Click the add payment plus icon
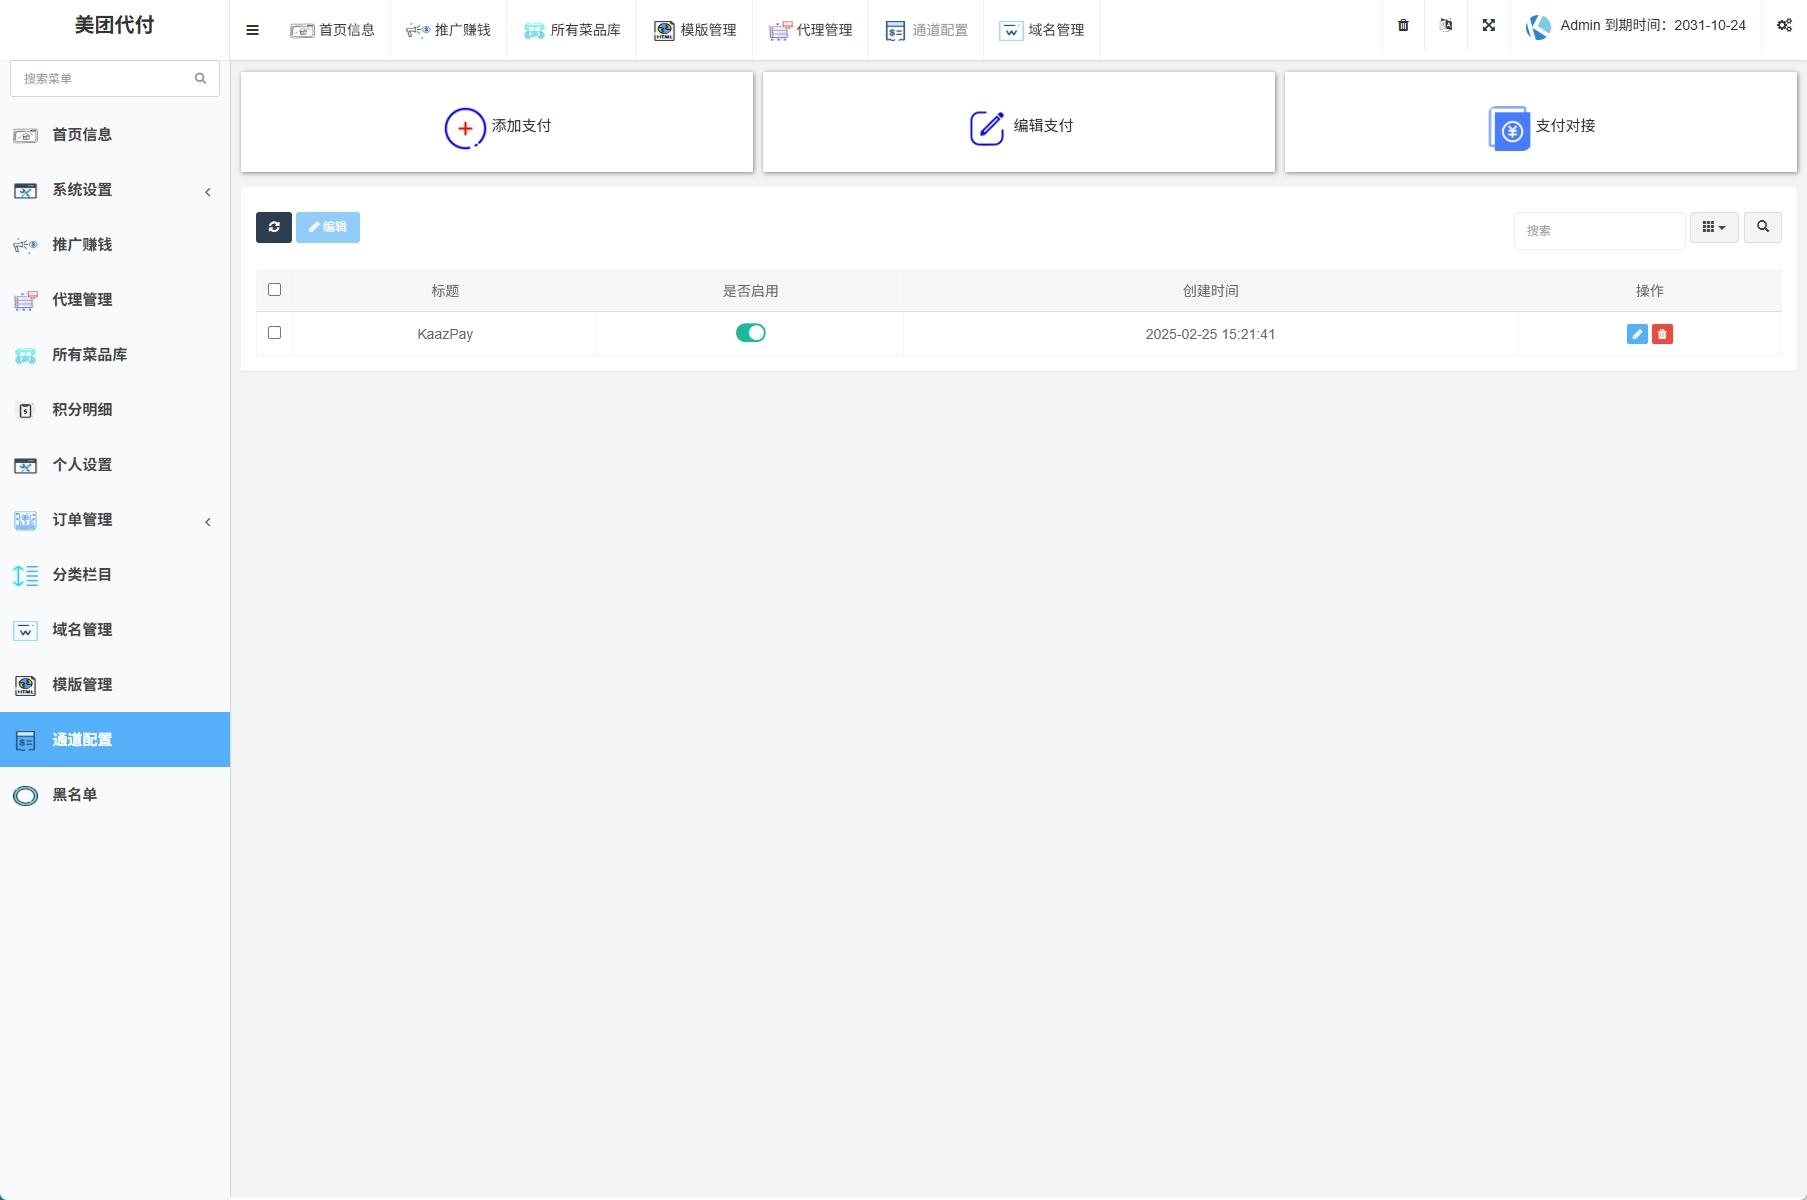This screenshot has width=1807, height=1200. pos(465,127)
